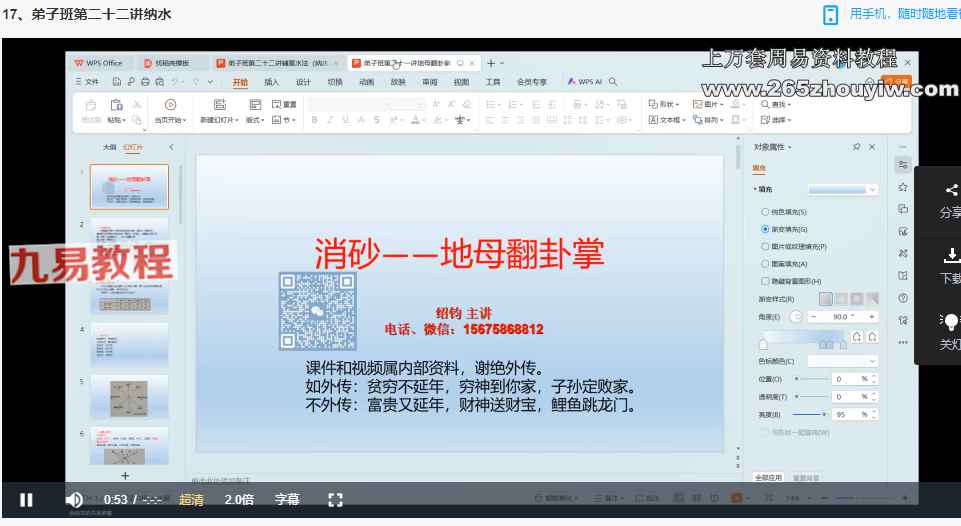Pin the 对象属性 panel

click(x=856, y=147)
